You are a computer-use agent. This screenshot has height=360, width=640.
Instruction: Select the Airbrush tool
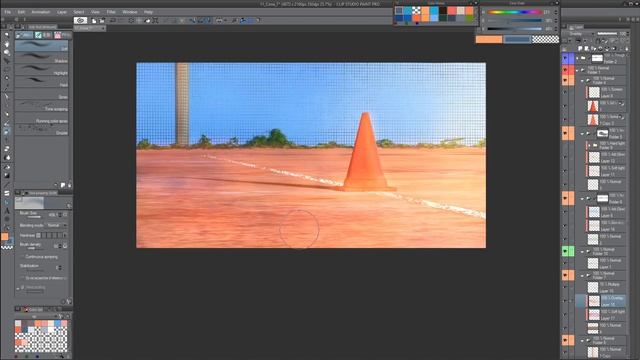point(7,123)
